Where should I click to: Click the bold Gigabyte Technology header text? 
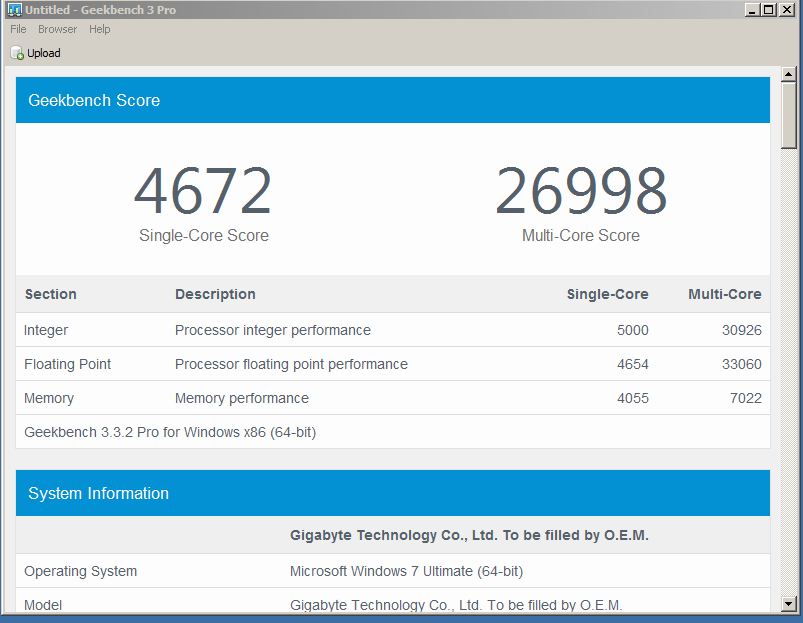[x=470, y=535]
